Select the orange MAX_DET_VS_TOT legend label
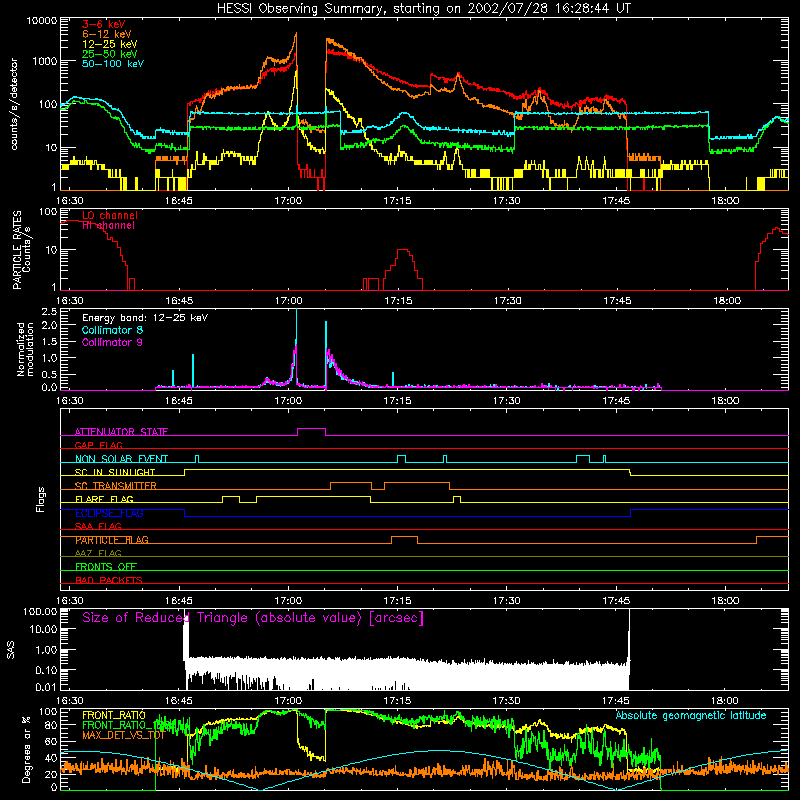This screenshot has height=800, width=800. (x=123, y=735)
